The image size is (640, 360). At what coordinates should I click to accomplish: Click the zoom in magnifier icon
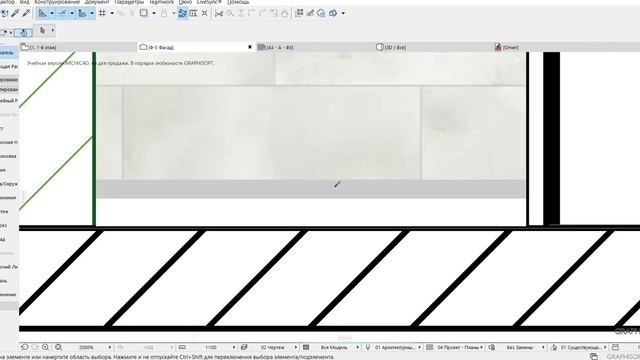tap(45, 347)
